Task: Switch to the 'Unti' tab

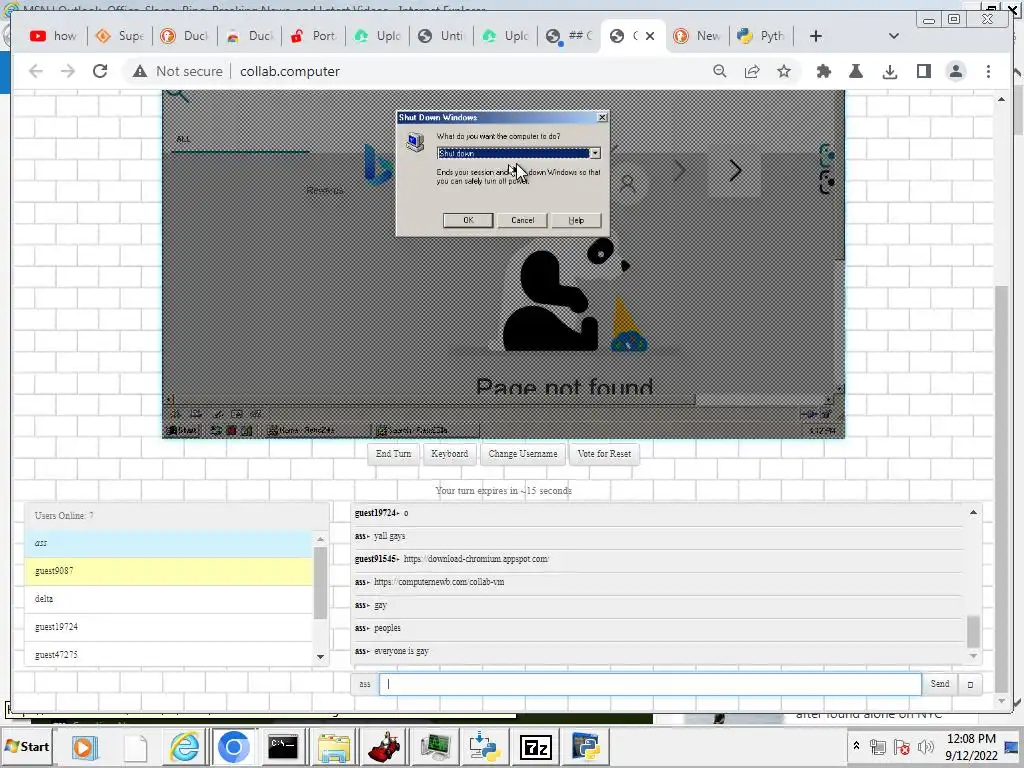Action: point(441,36)
